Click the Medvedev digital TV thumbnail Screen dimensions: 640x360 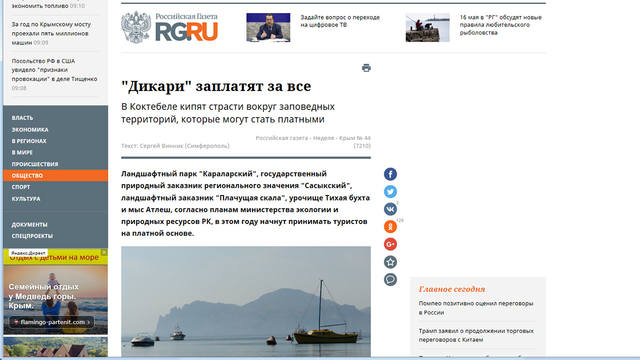pyautogui.click(x=268, y=27)
